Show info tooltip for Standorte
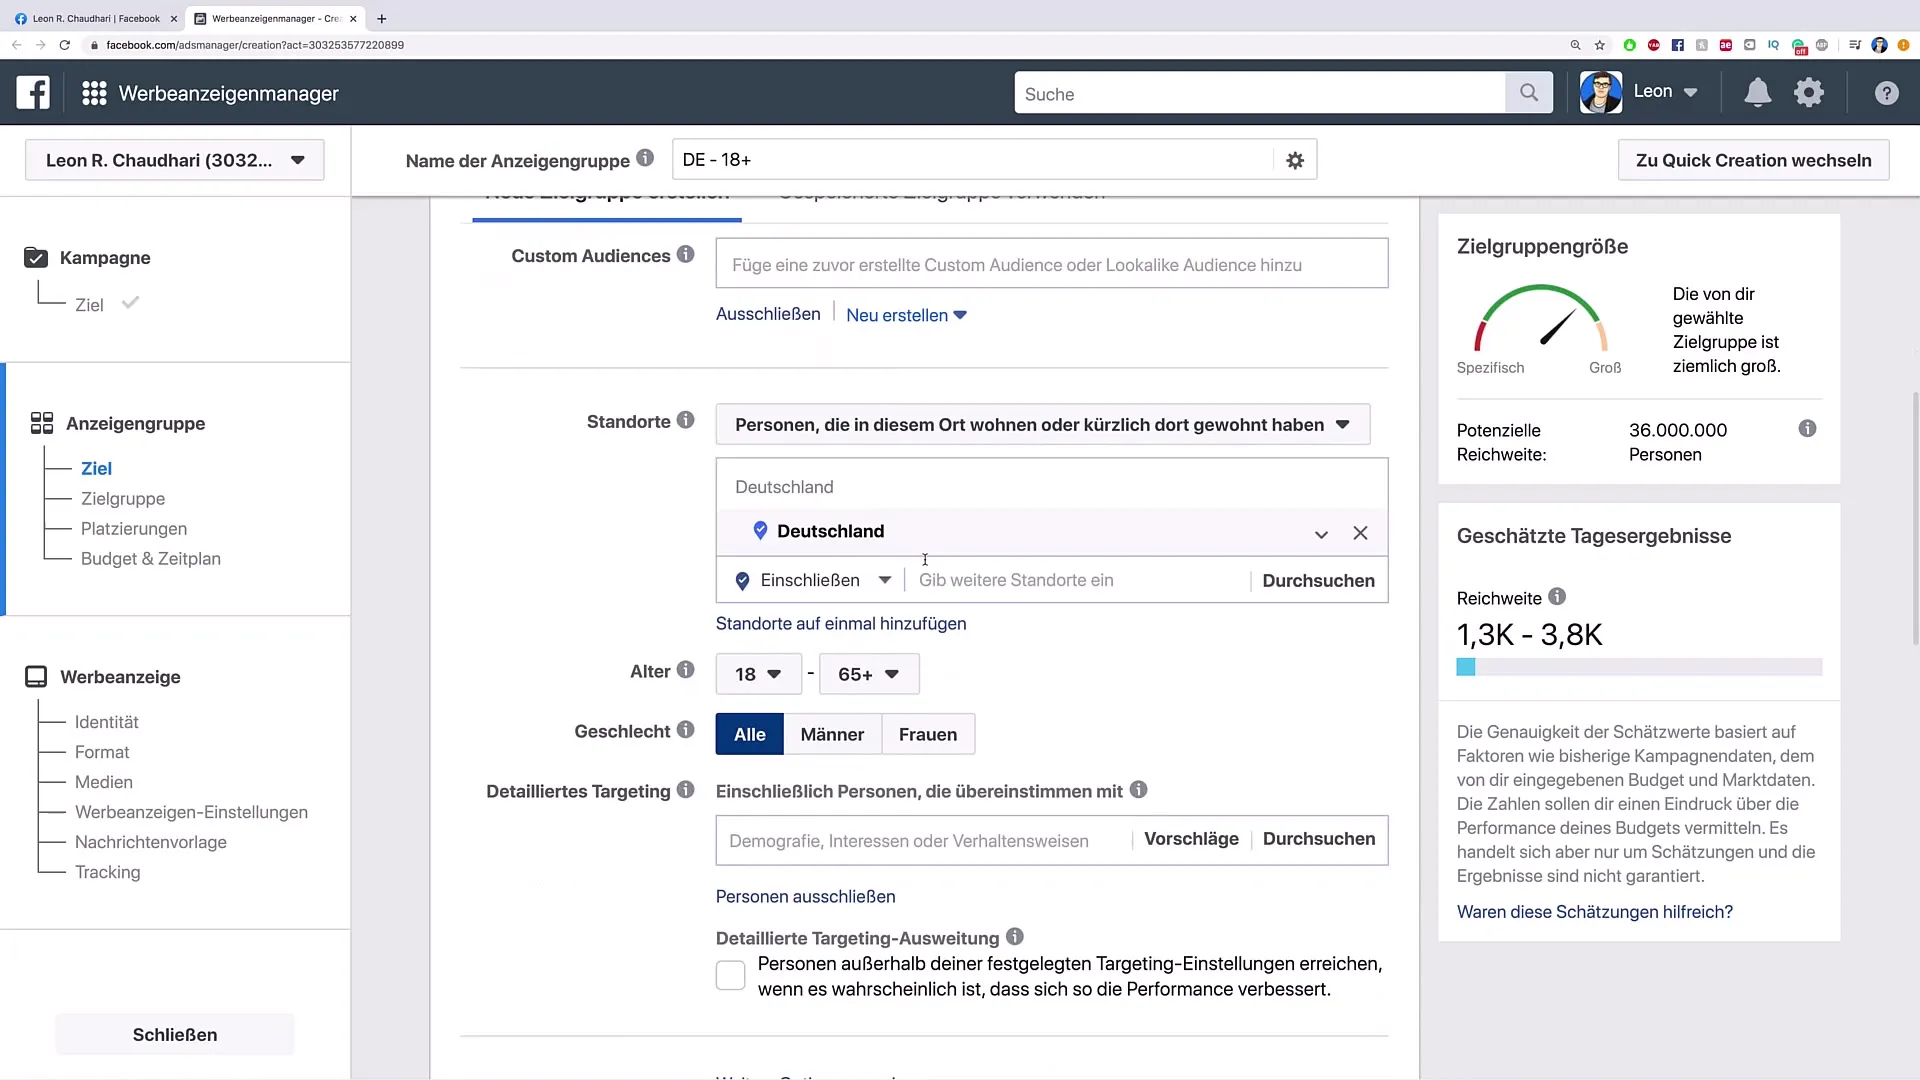1920x1080 pixels. click(685, 420)
